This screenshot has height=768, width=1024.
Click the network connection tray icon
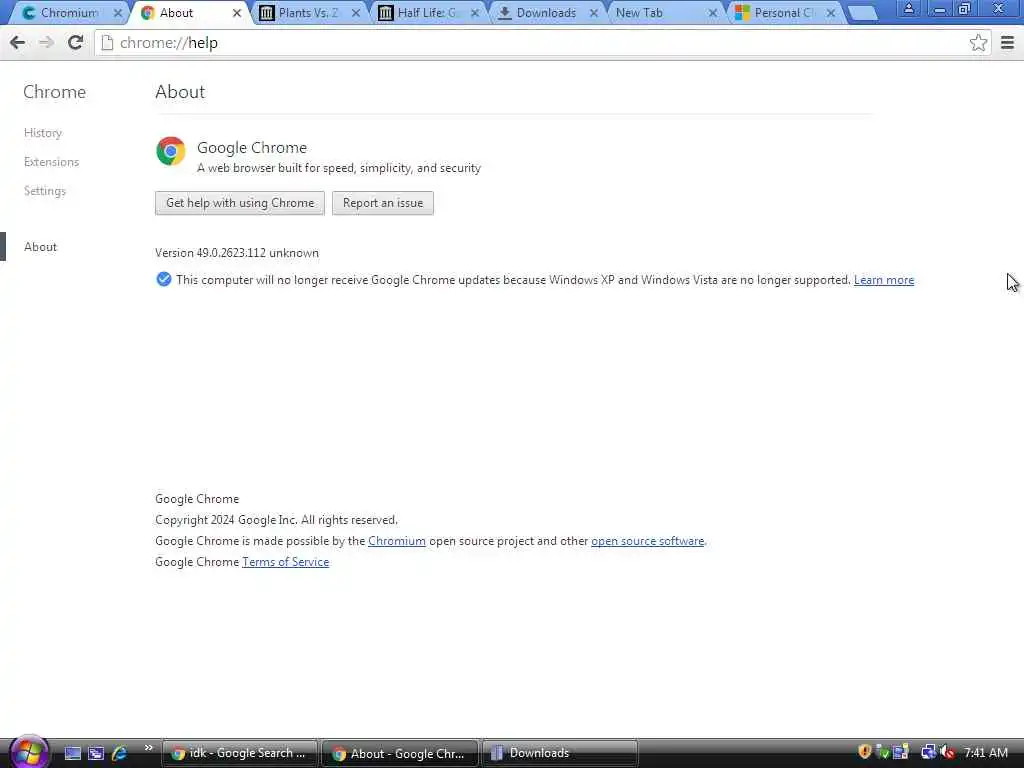click(928, 752)
